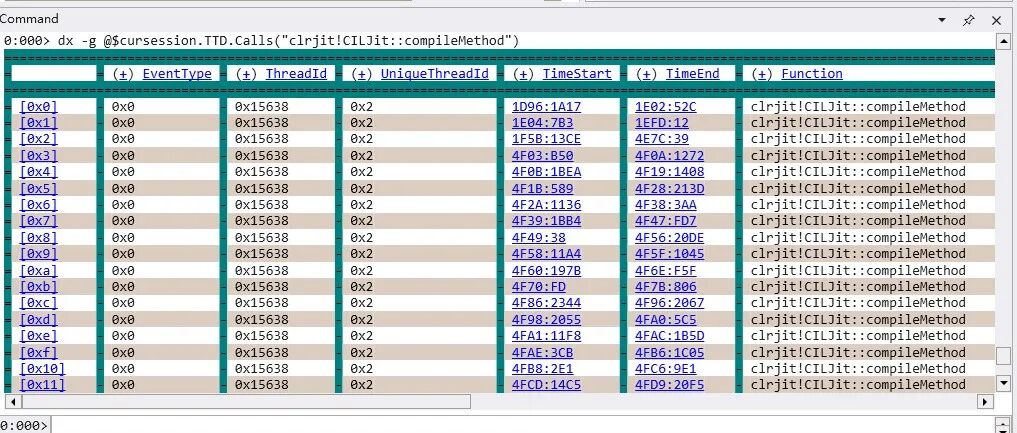
Task: Jump to TimeEnd position 4FA0:5C5
Action: pos(665,320)
